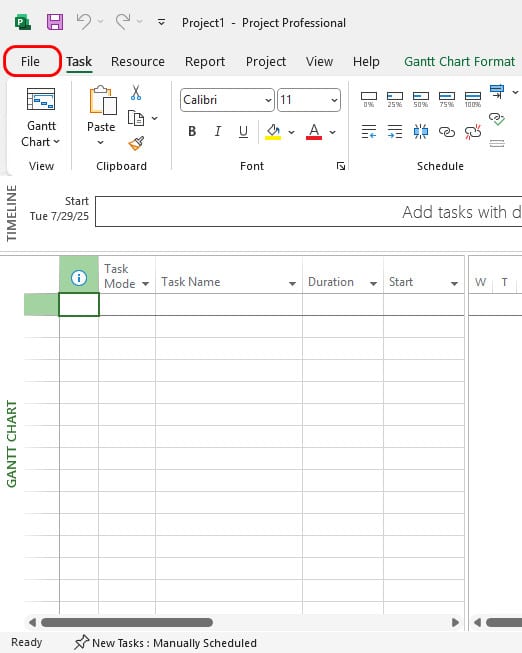This screenshot has height=653, width=522.
Task: Unlink the selected tasks
Action: 472,132
